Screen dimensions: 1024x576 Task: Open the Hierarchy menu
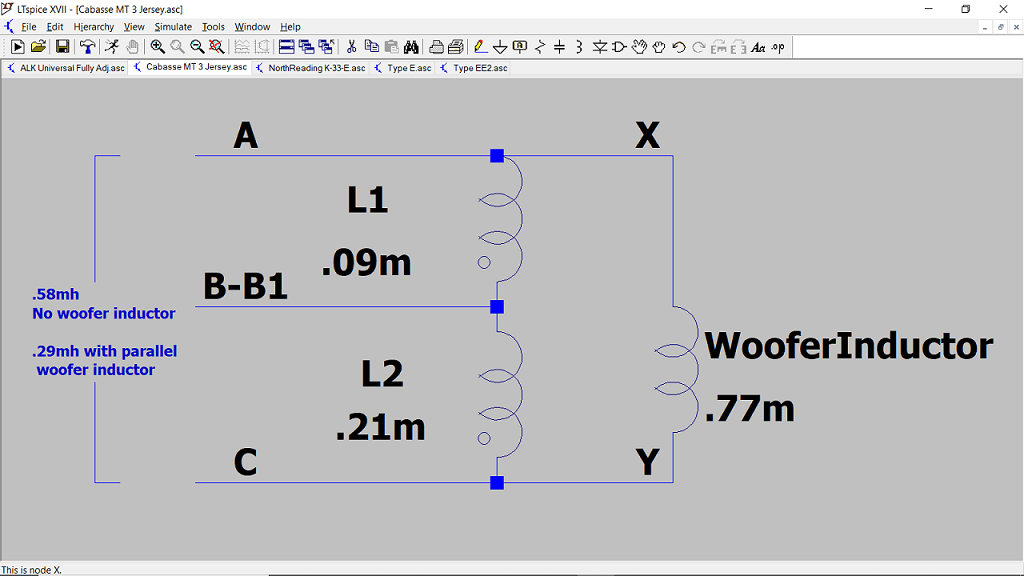click(x=93, y=27)
